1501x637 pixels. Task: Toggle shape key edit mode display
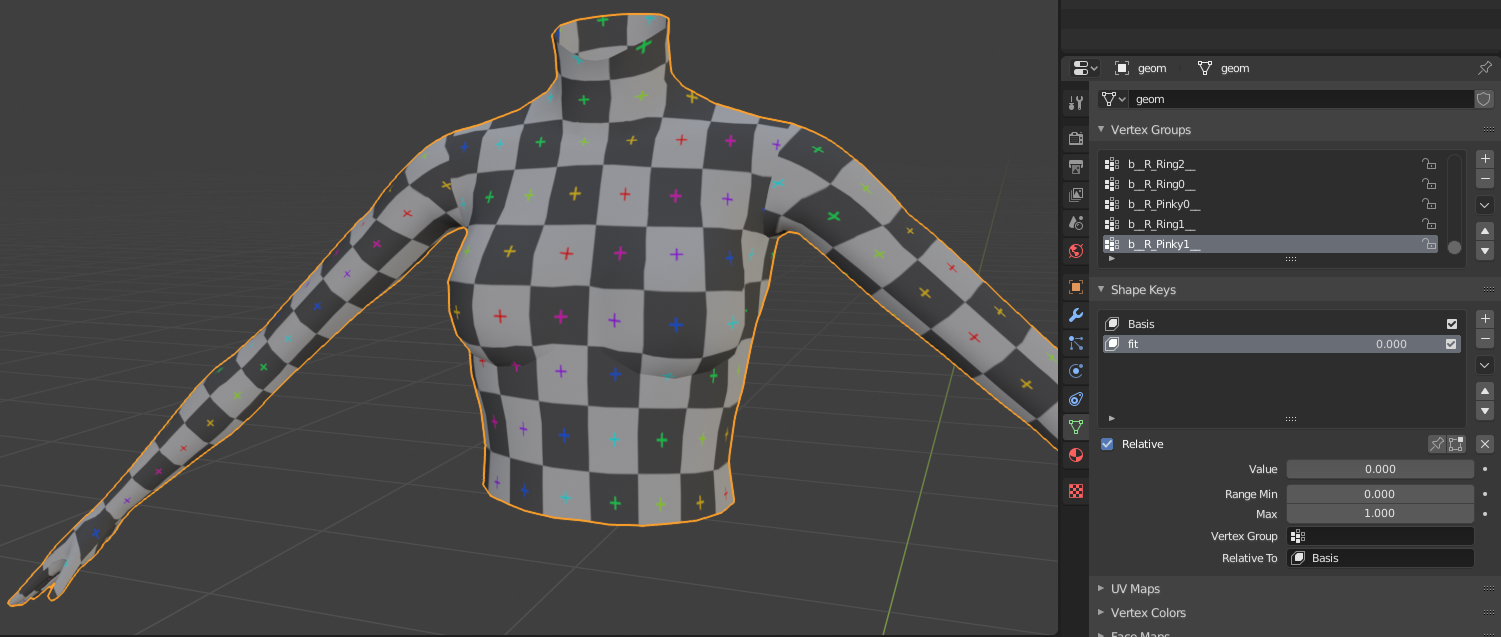click(1456, 444)
